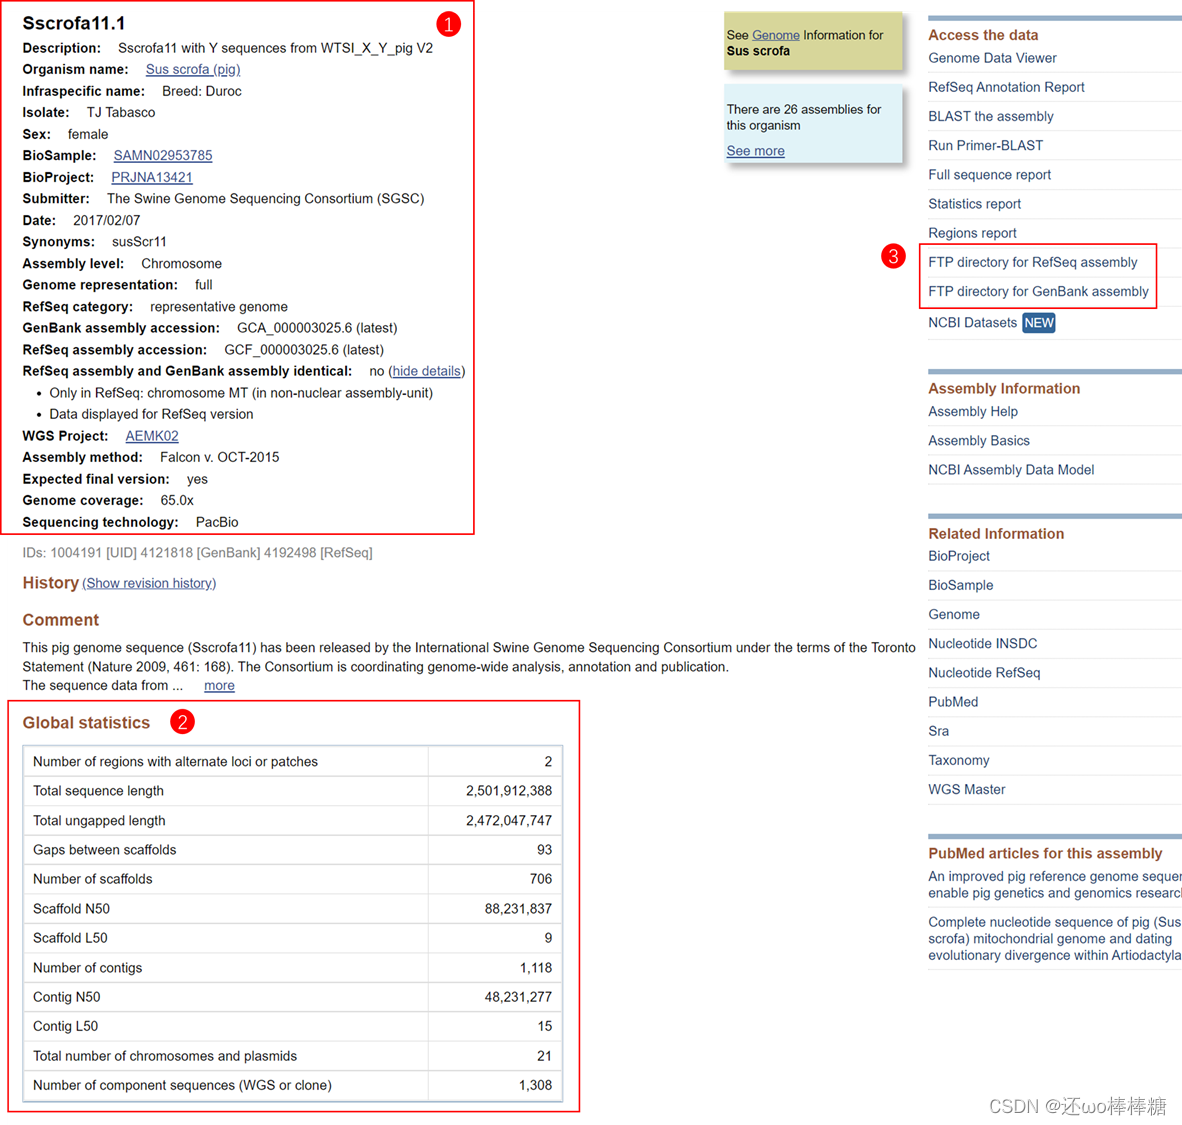Open WGS Master link
The image size is (1182, 1125).
tap(966, 789)
